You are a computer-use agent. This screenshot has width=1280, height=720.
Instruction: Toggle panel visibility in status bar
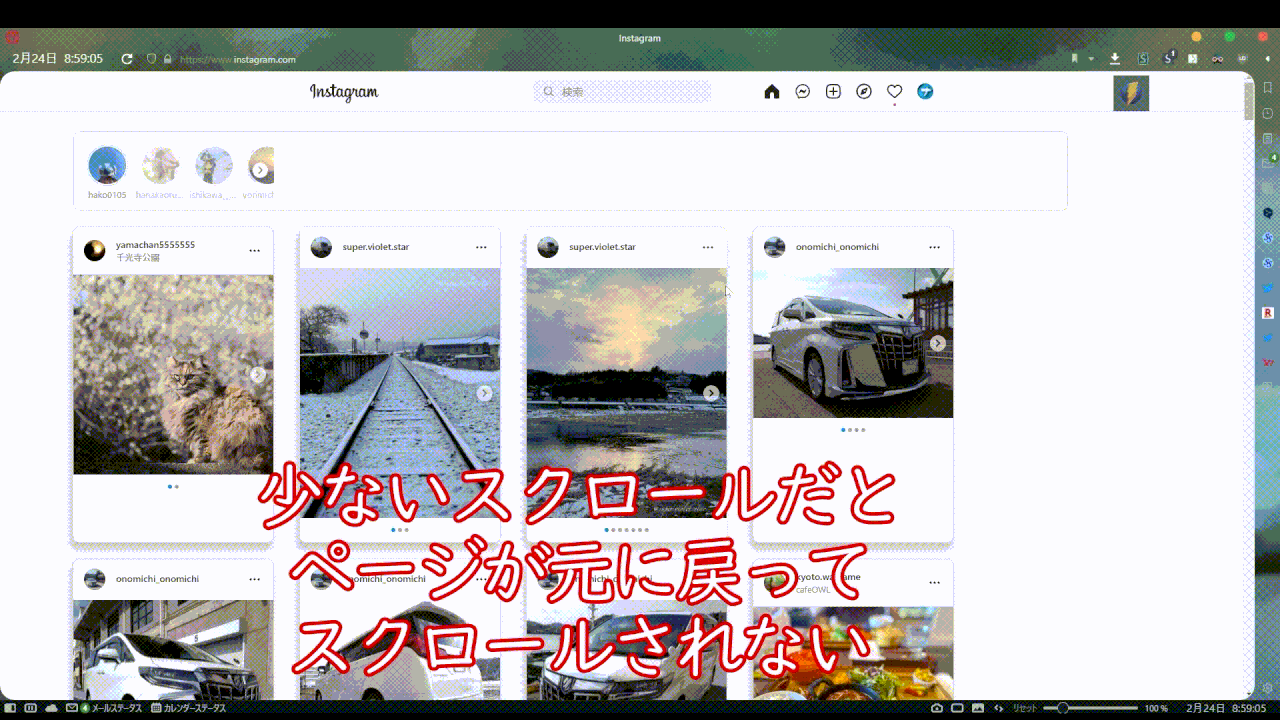(11, 708)
